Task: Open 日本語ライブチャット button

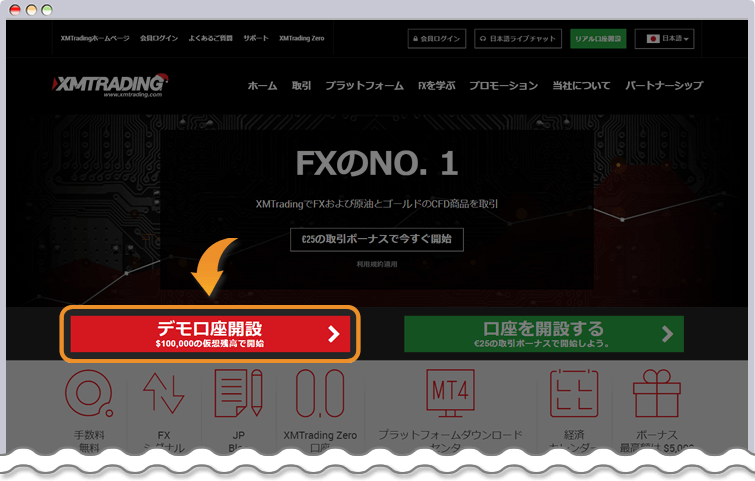Action: 518,39
